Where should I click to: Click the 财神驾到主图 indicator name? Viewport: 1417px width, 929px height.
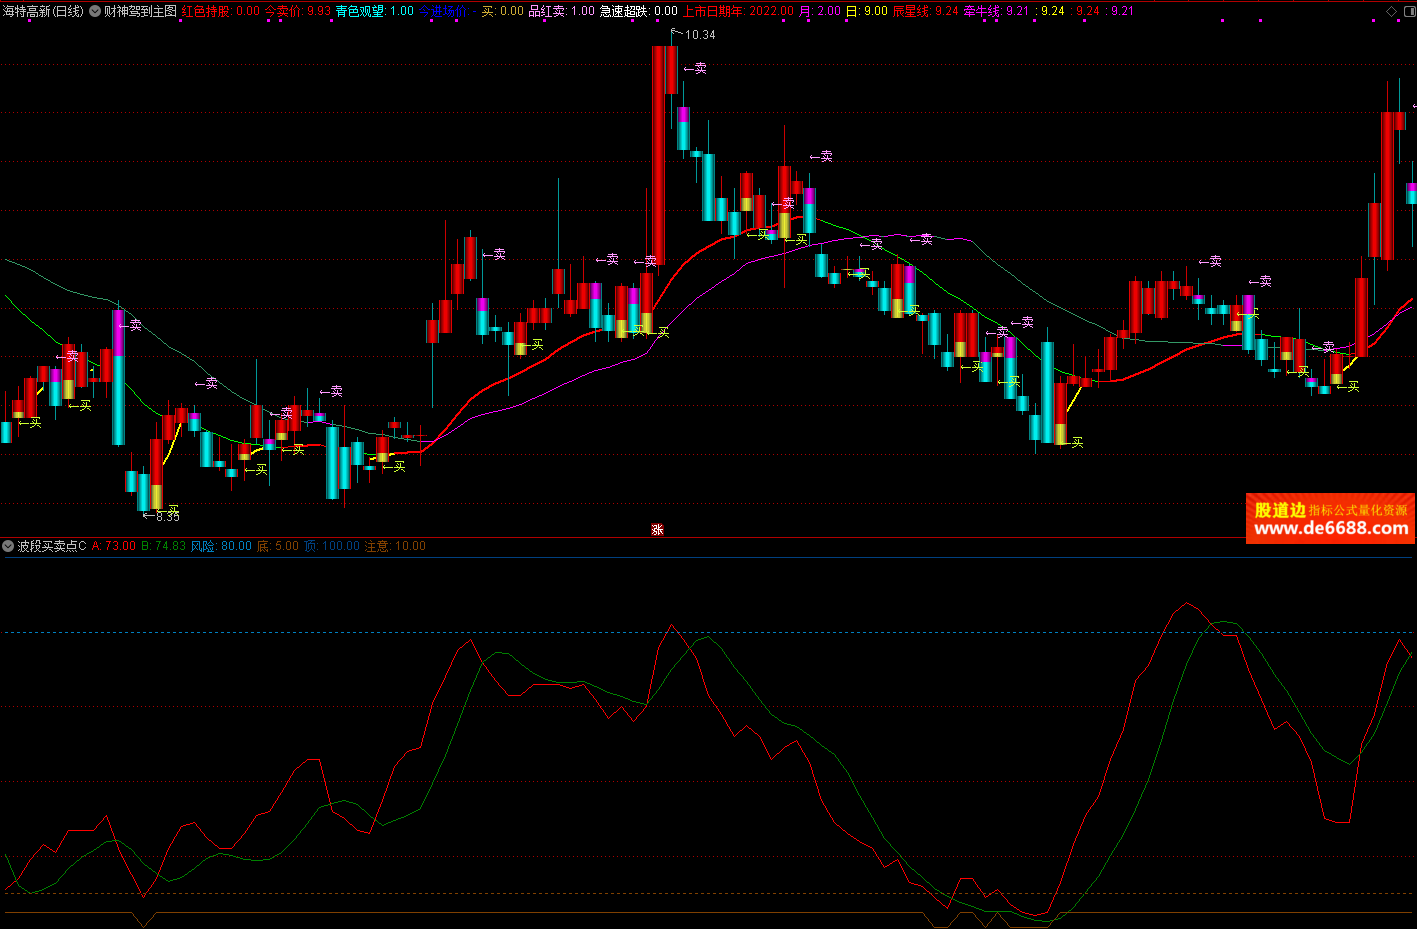pyautogui.click(x=140, y=11)
